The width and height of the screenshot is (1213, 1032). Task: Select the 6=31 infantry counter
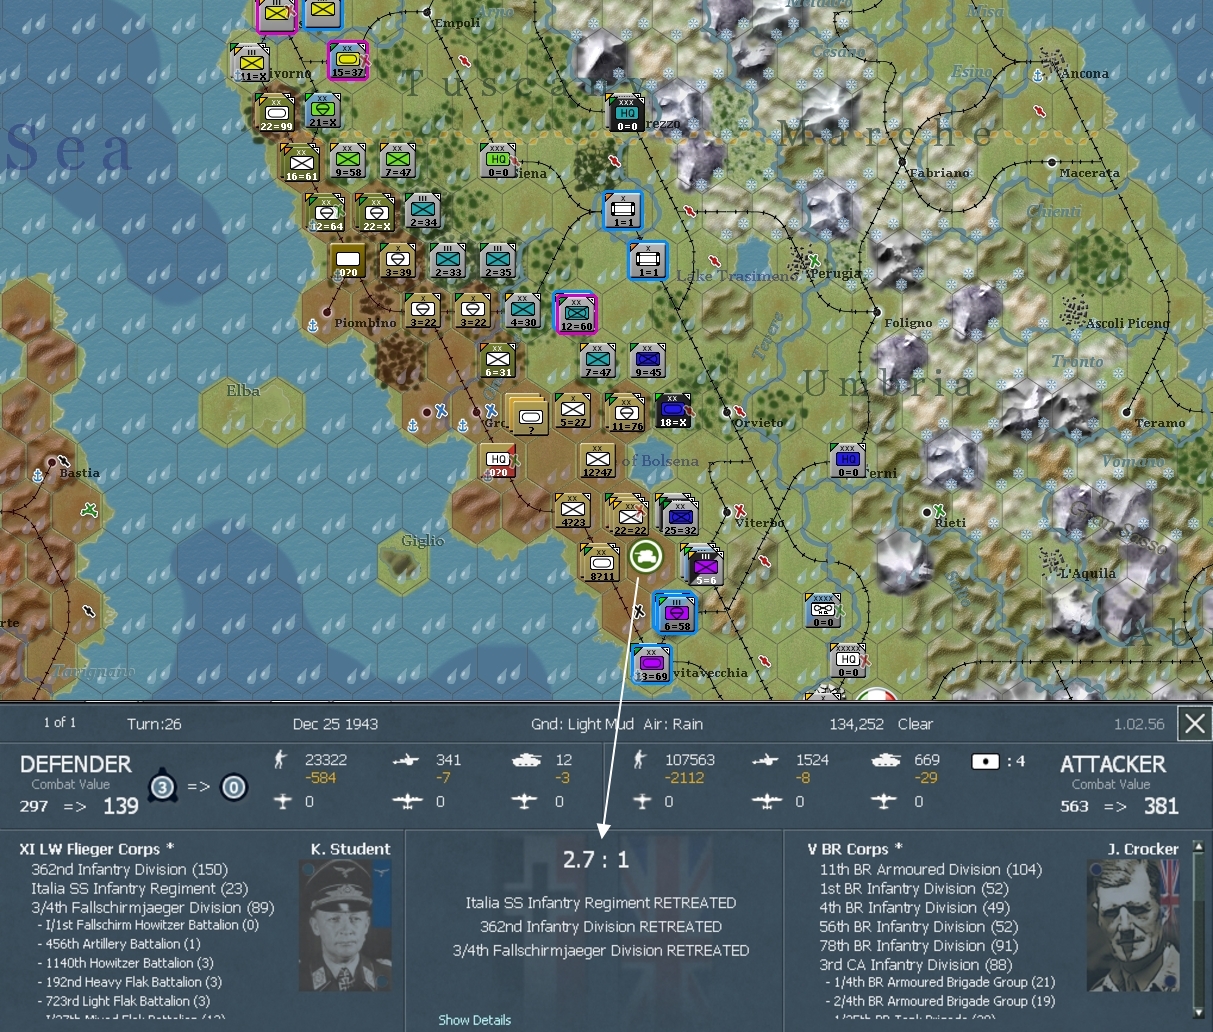(x=498, y=360)
